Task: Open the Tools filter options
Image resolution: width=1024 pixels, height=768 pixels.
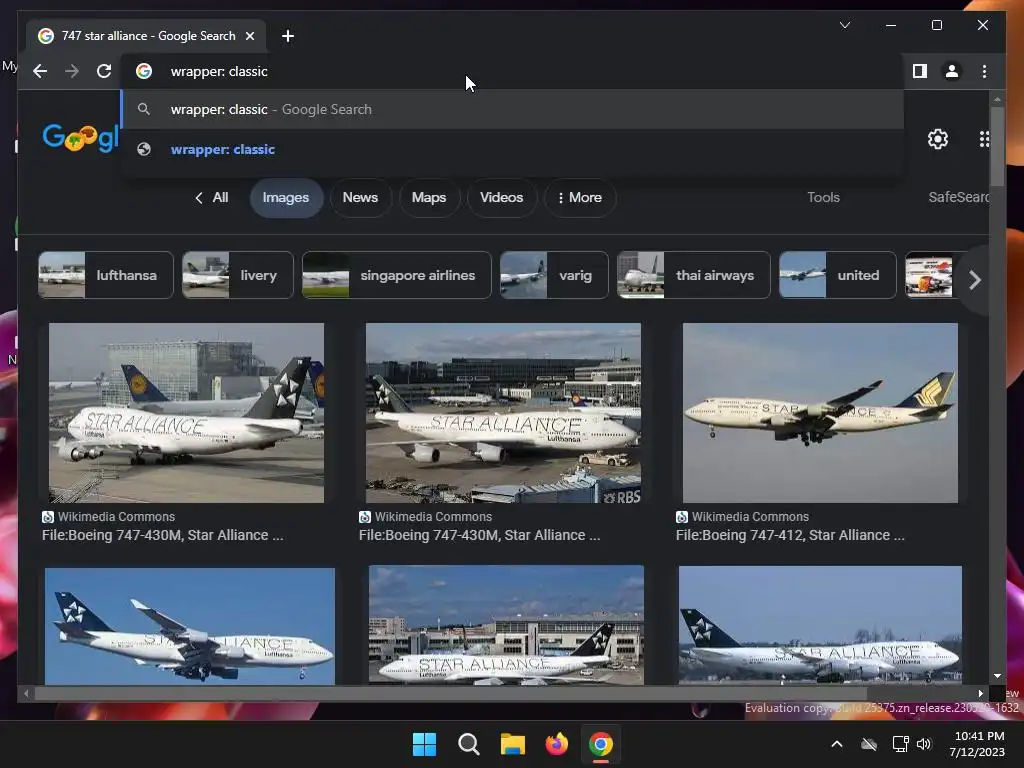Action: (823, 197)
